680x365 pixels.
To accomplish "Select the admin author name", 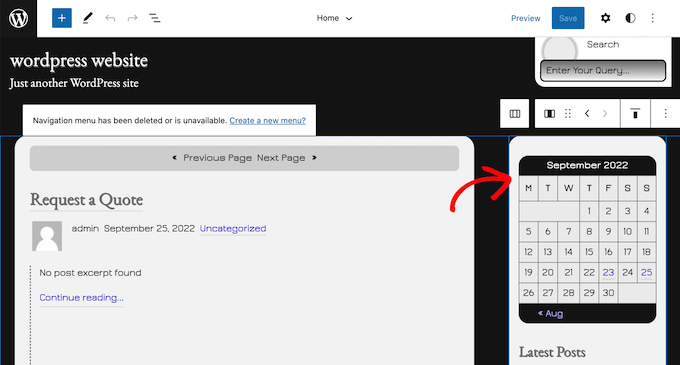I will pos(85,228).
